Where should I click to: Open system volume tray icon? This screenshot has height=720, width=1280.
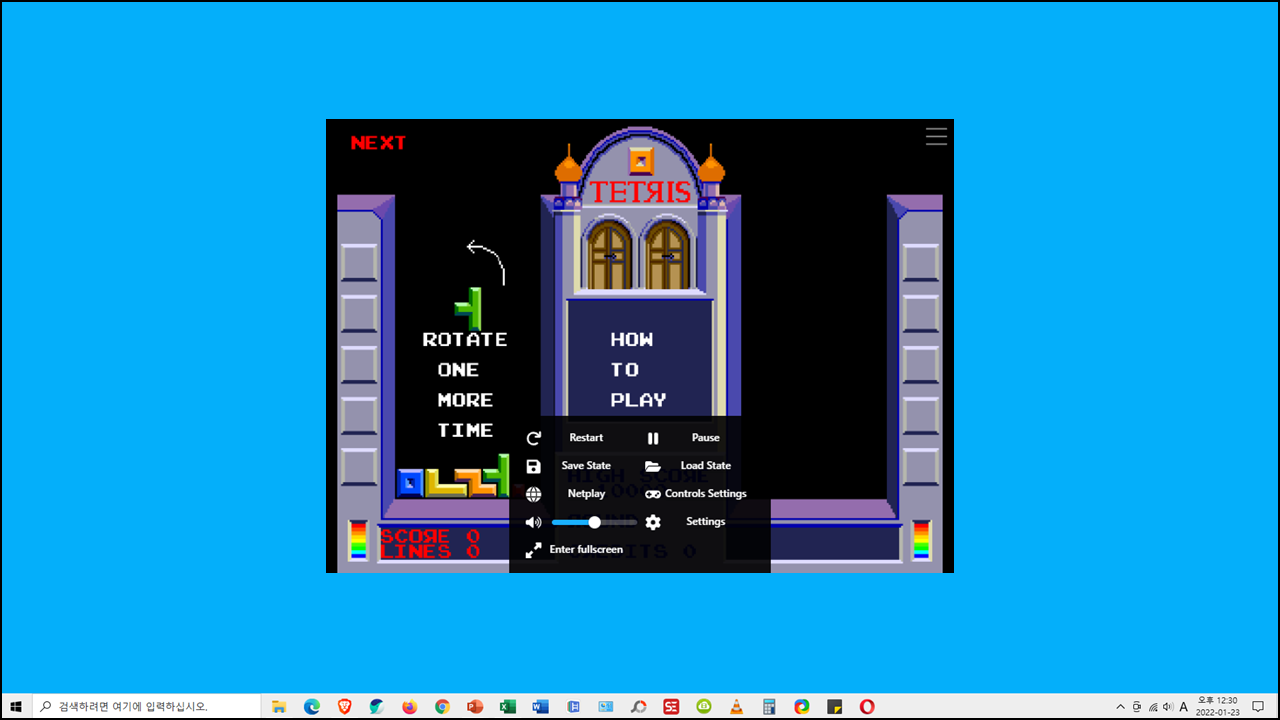coord(1168,706)
